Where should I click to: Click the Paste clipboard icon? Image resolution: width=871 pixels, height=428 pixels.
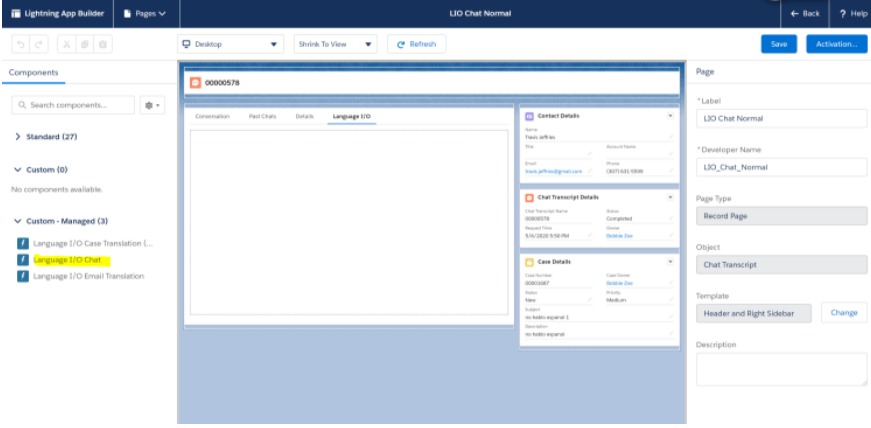click(x=103, y=44)
